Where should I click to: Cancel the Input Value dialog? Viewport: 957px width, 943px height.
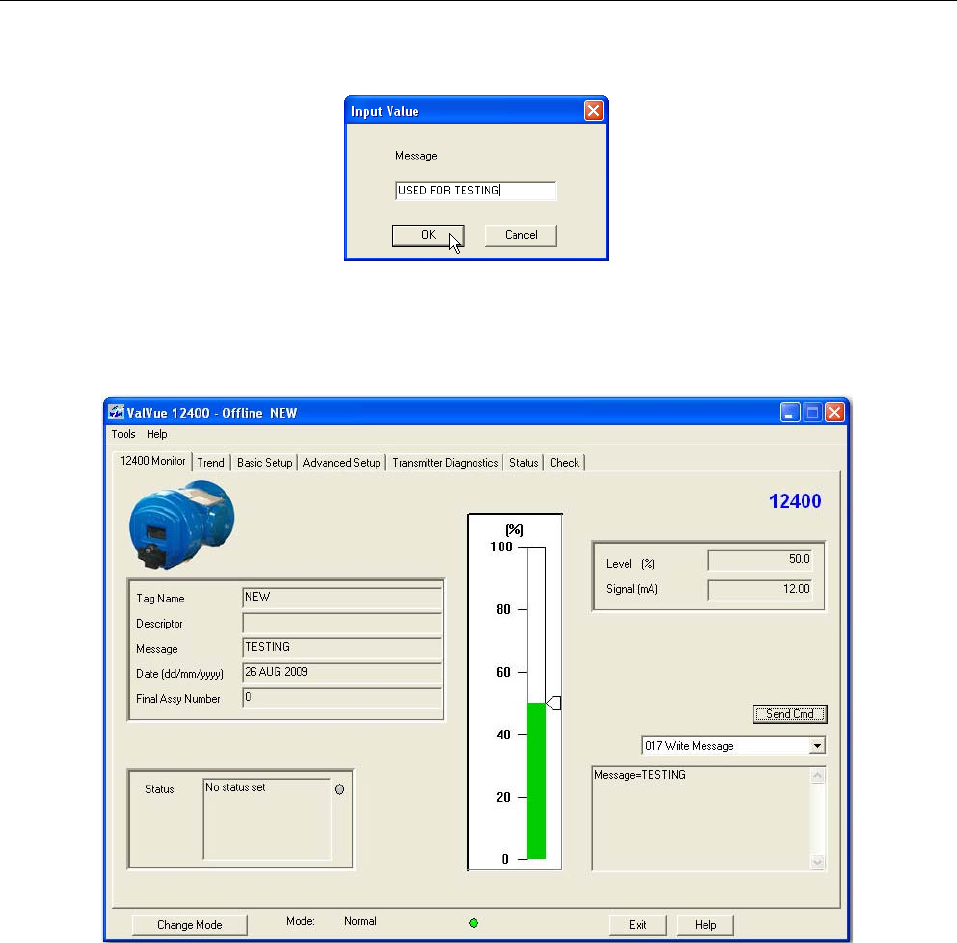521,236
